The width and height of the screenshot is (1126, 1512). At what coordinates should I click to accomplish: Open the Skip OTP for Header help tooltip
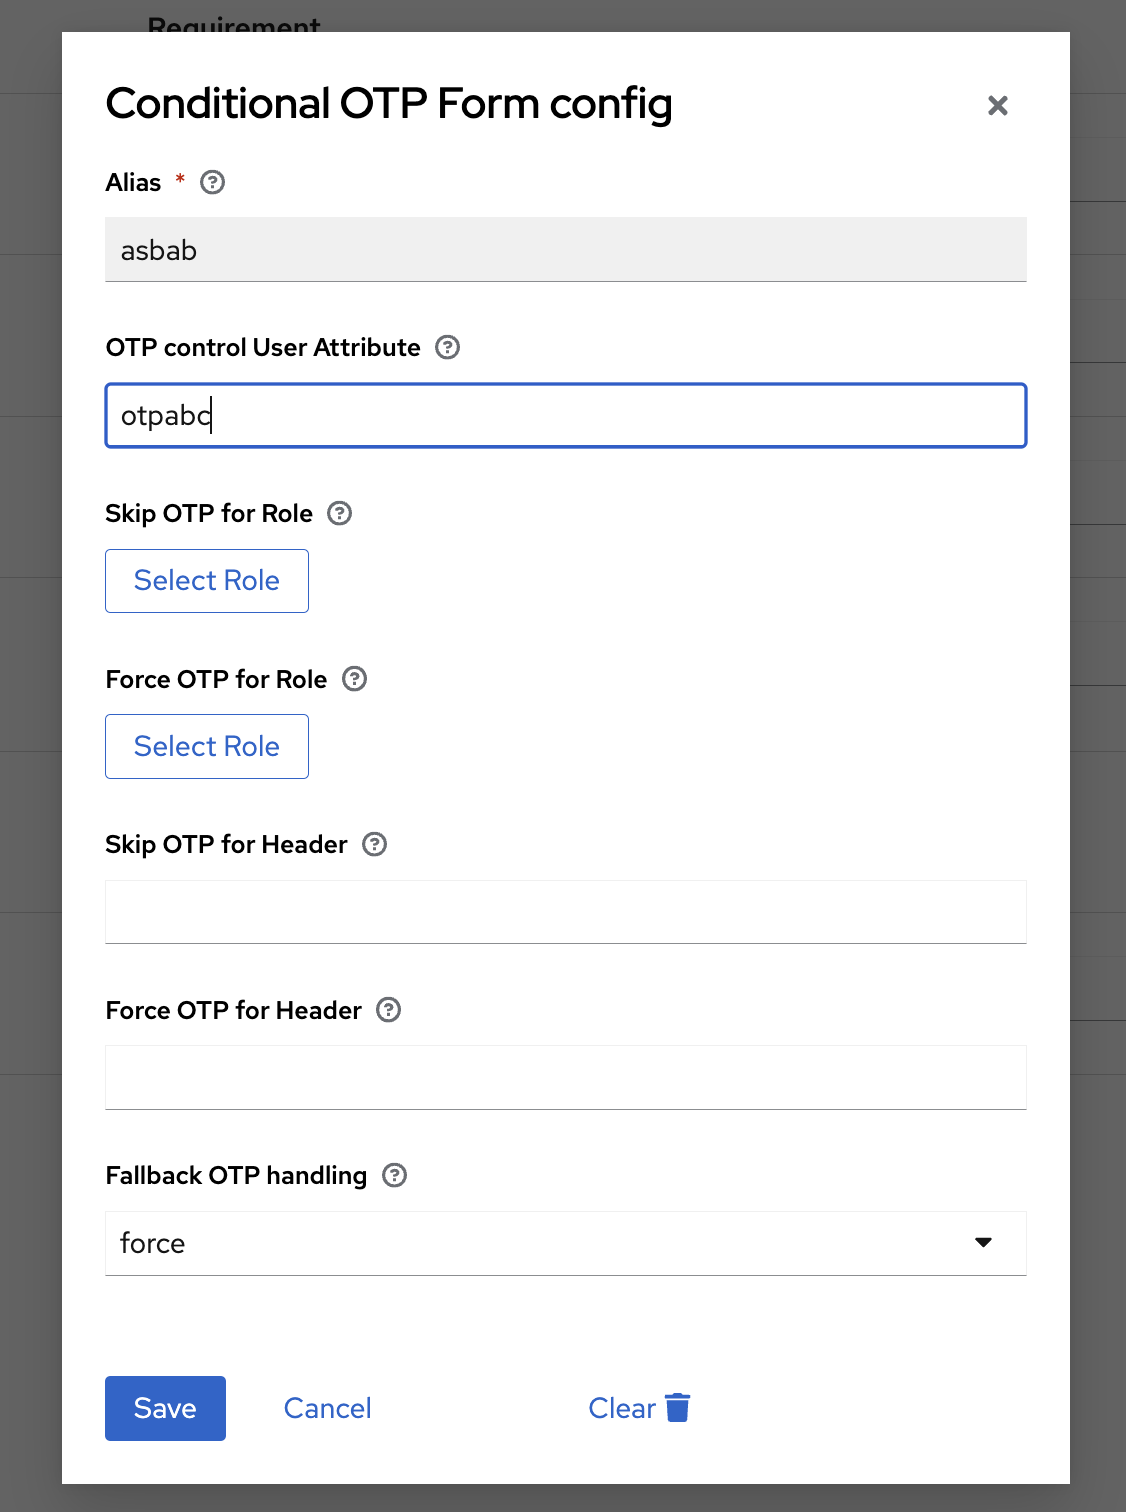click(x=374, y=845)
